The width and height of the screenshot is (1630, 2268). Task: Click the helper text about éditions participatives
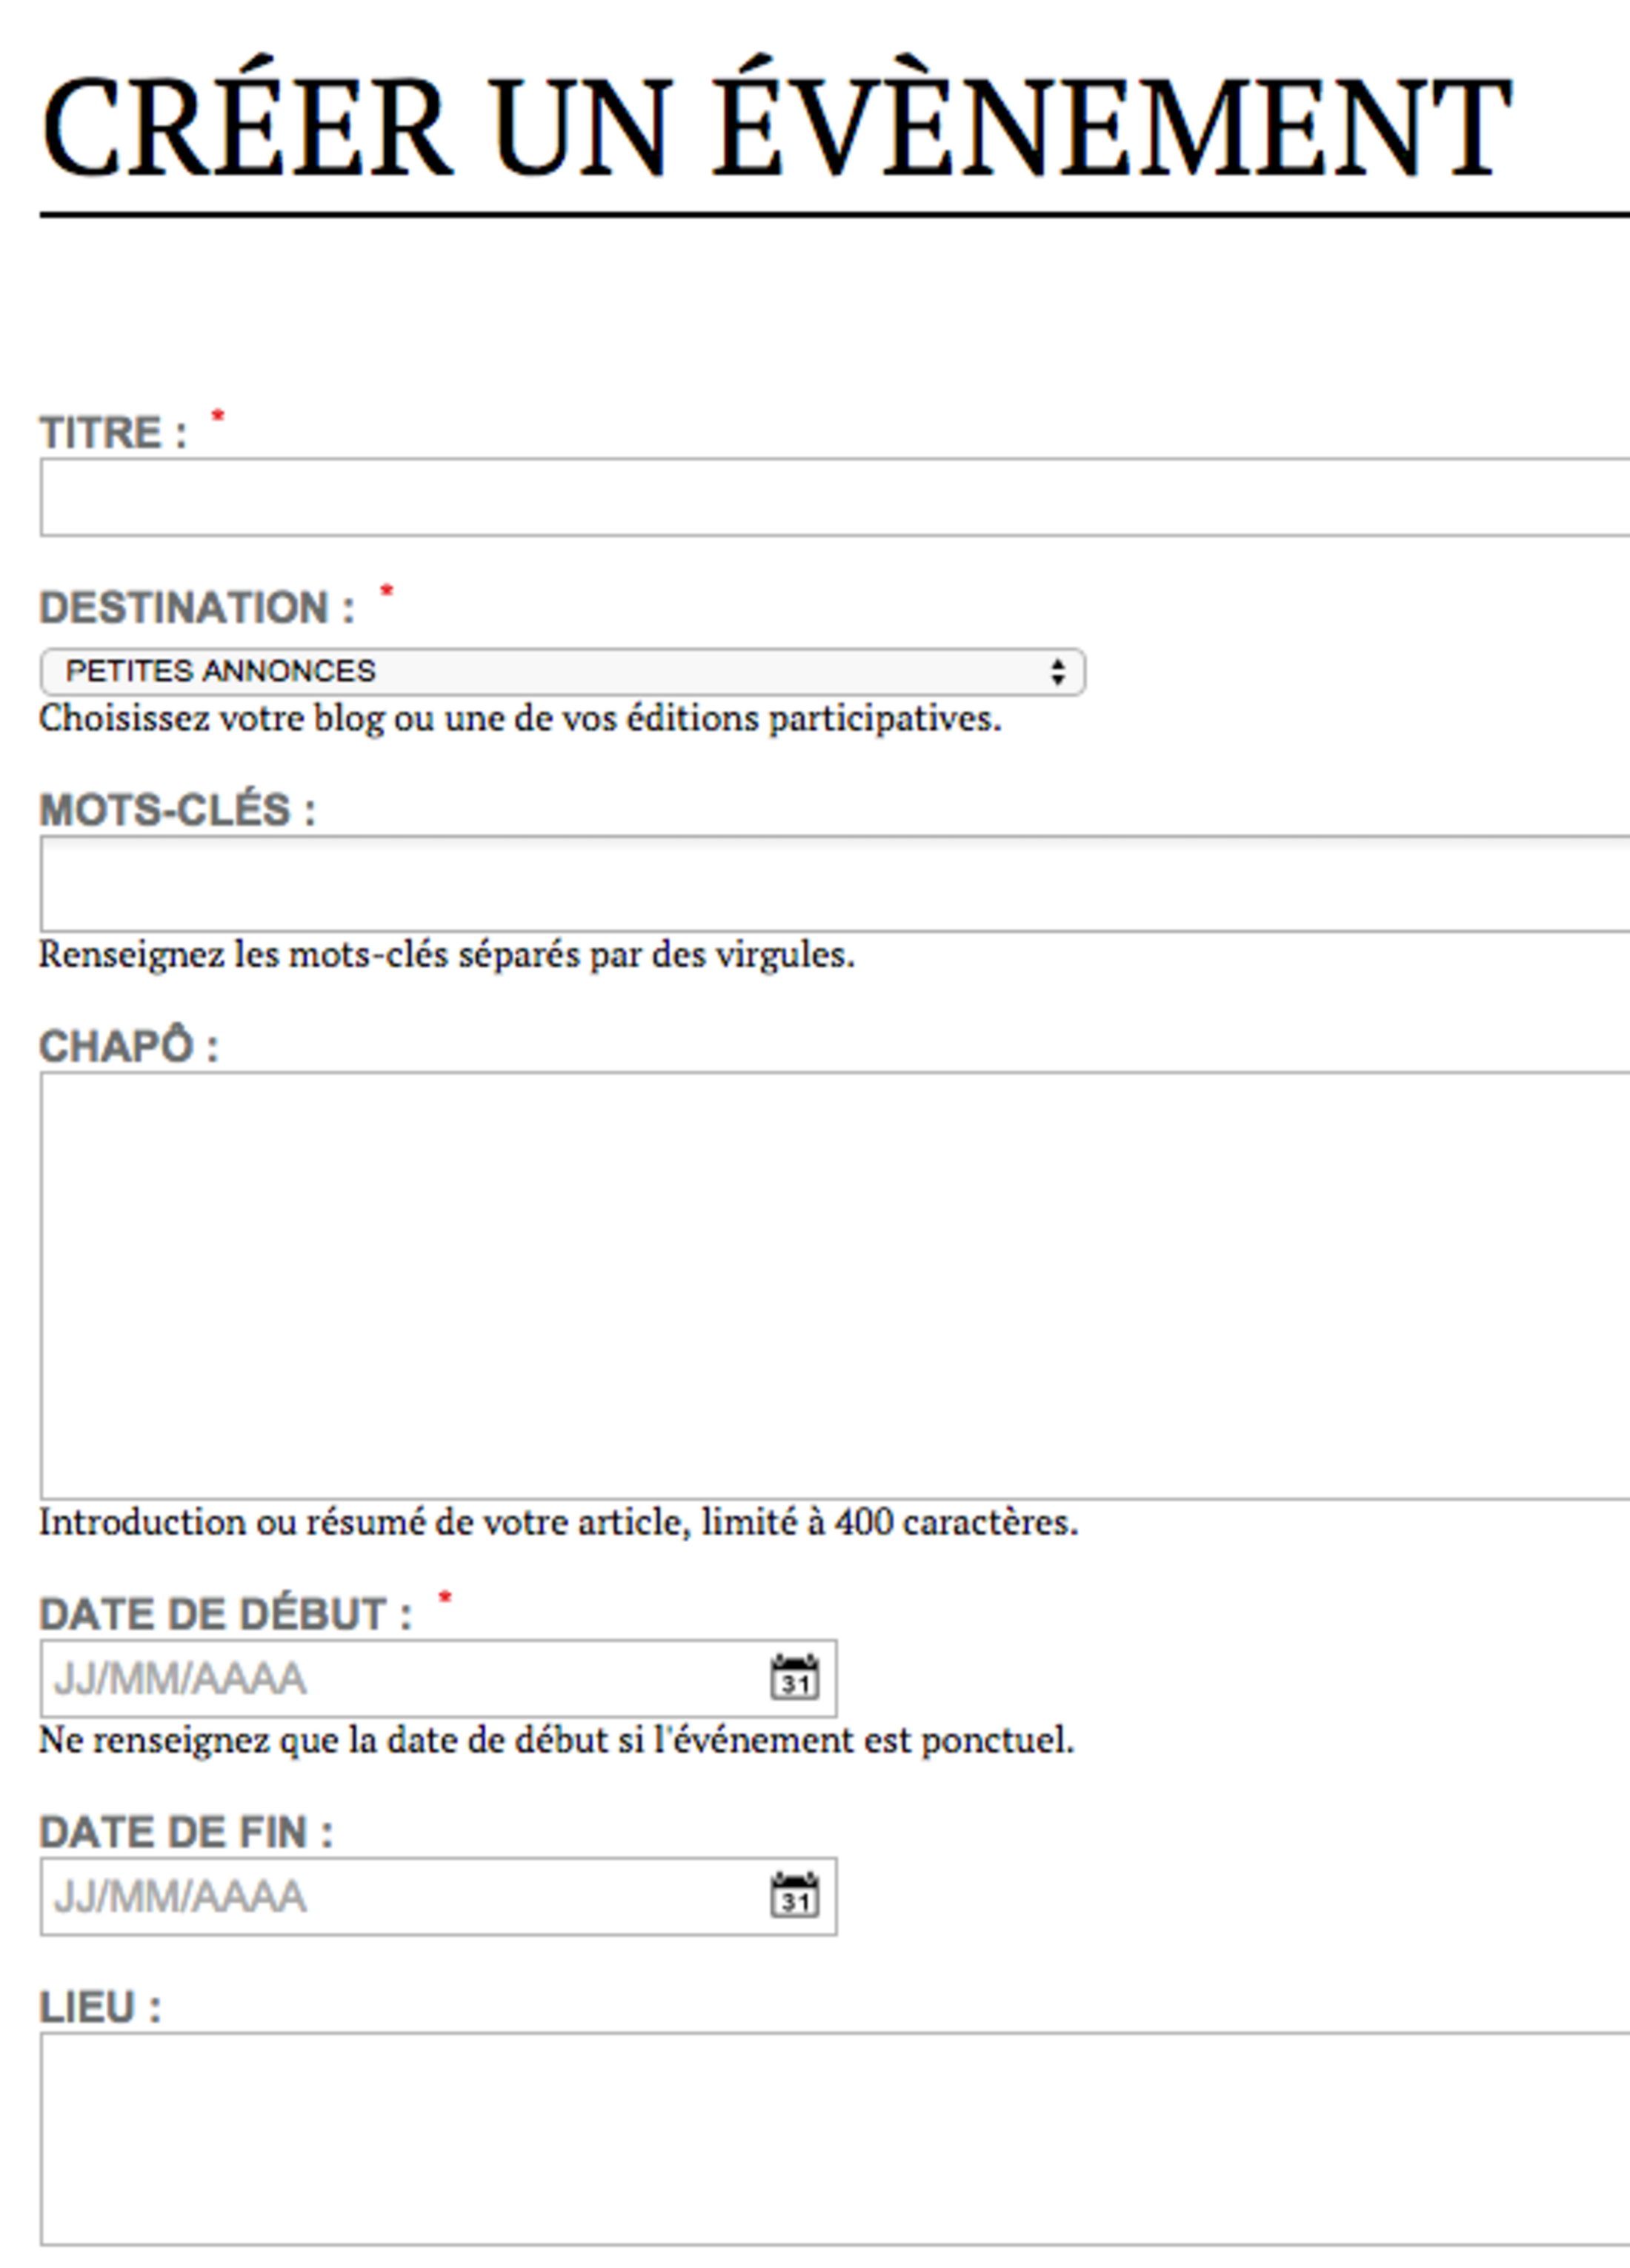pyautogui.click(x=520, y=718)
